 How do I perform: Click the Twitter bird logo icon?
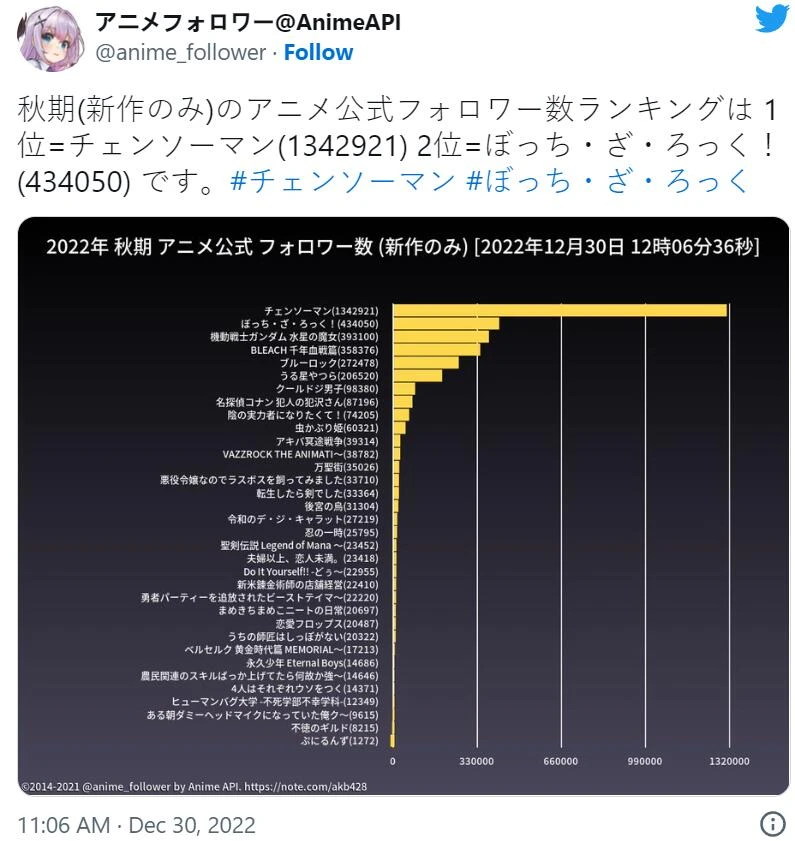coord(770,20)
